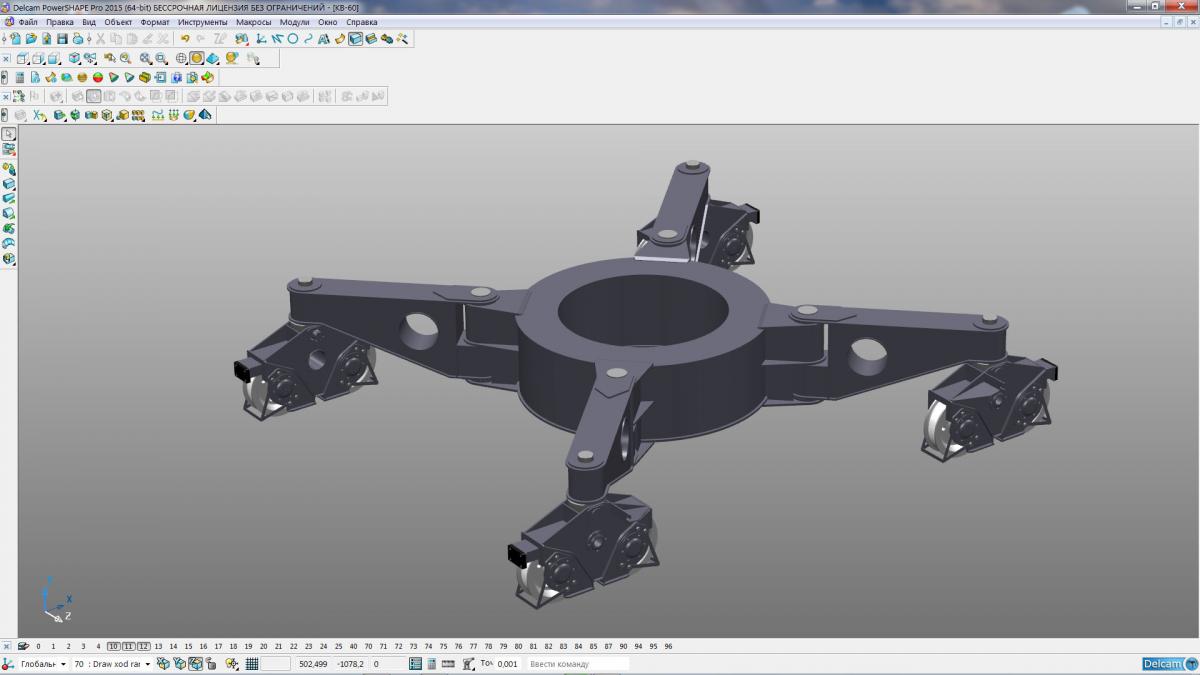Click the Y coordinate field -1078,2
This screenshot has width=1200, height=675.
tap(351, 663)
